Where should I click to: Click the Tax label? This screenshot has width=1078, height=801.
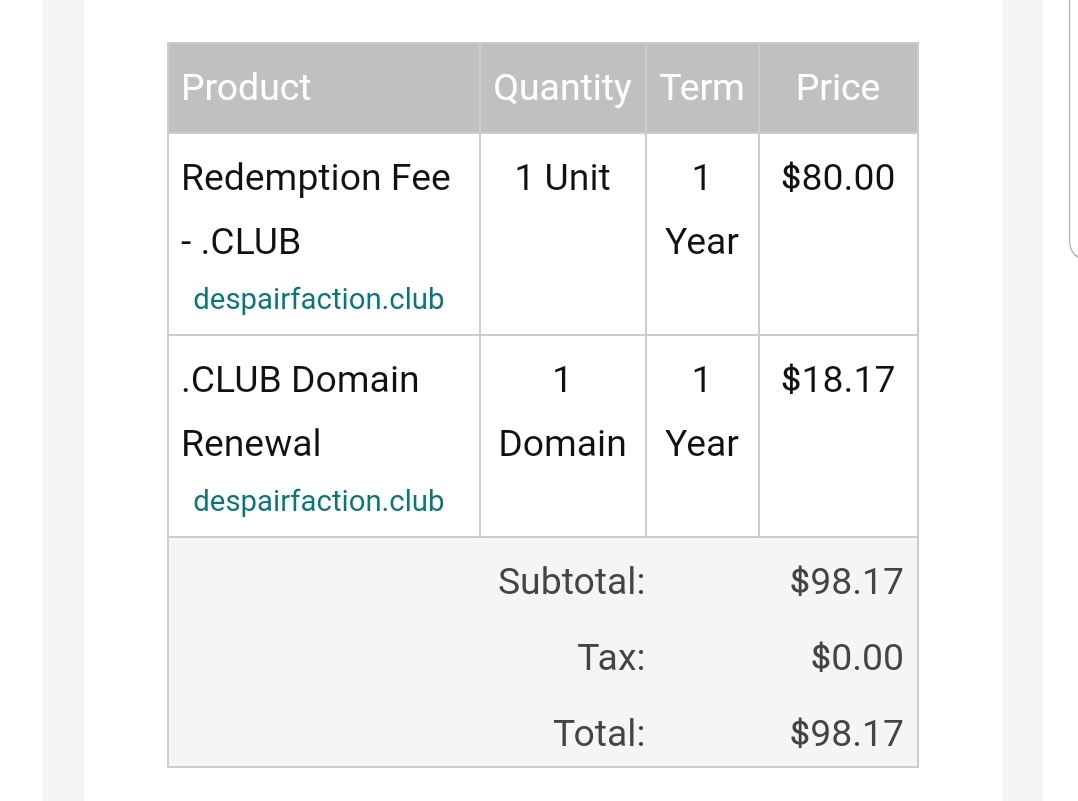click(611, 657)
